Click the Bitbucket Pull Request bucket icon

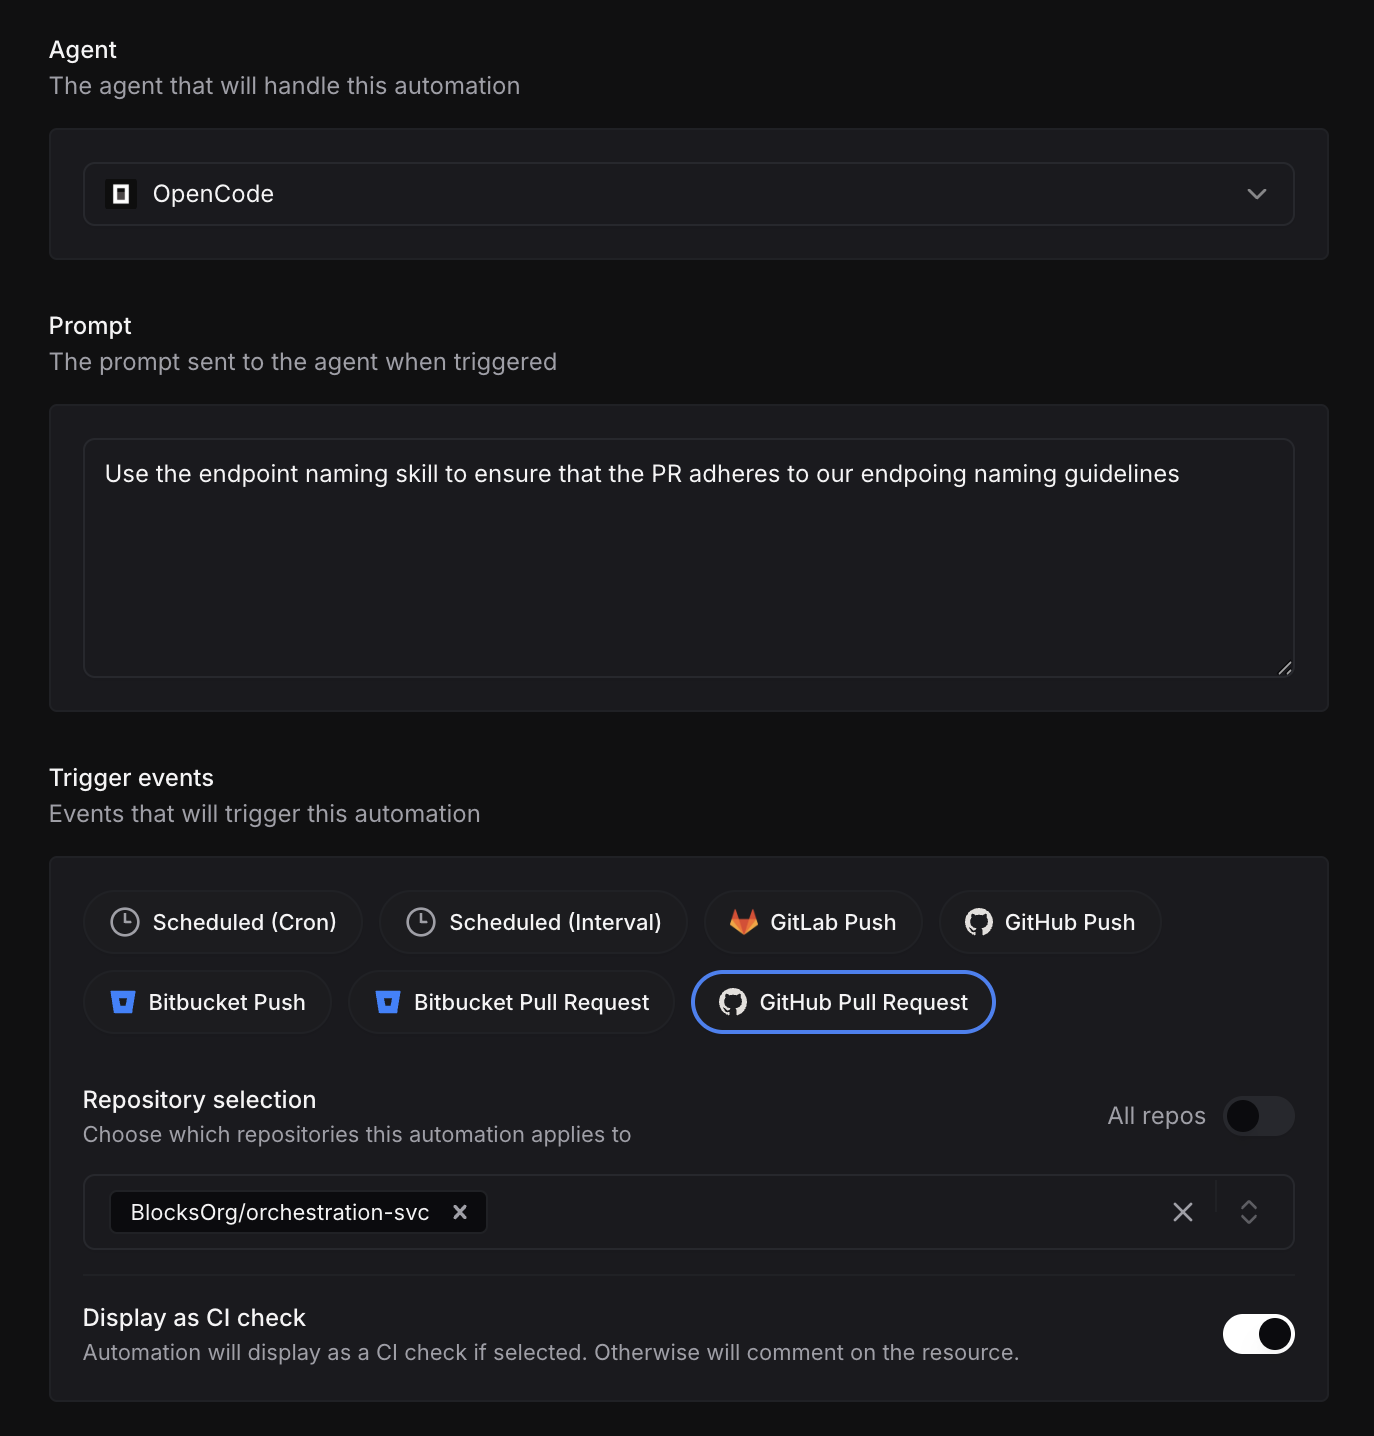(388, 1002)
